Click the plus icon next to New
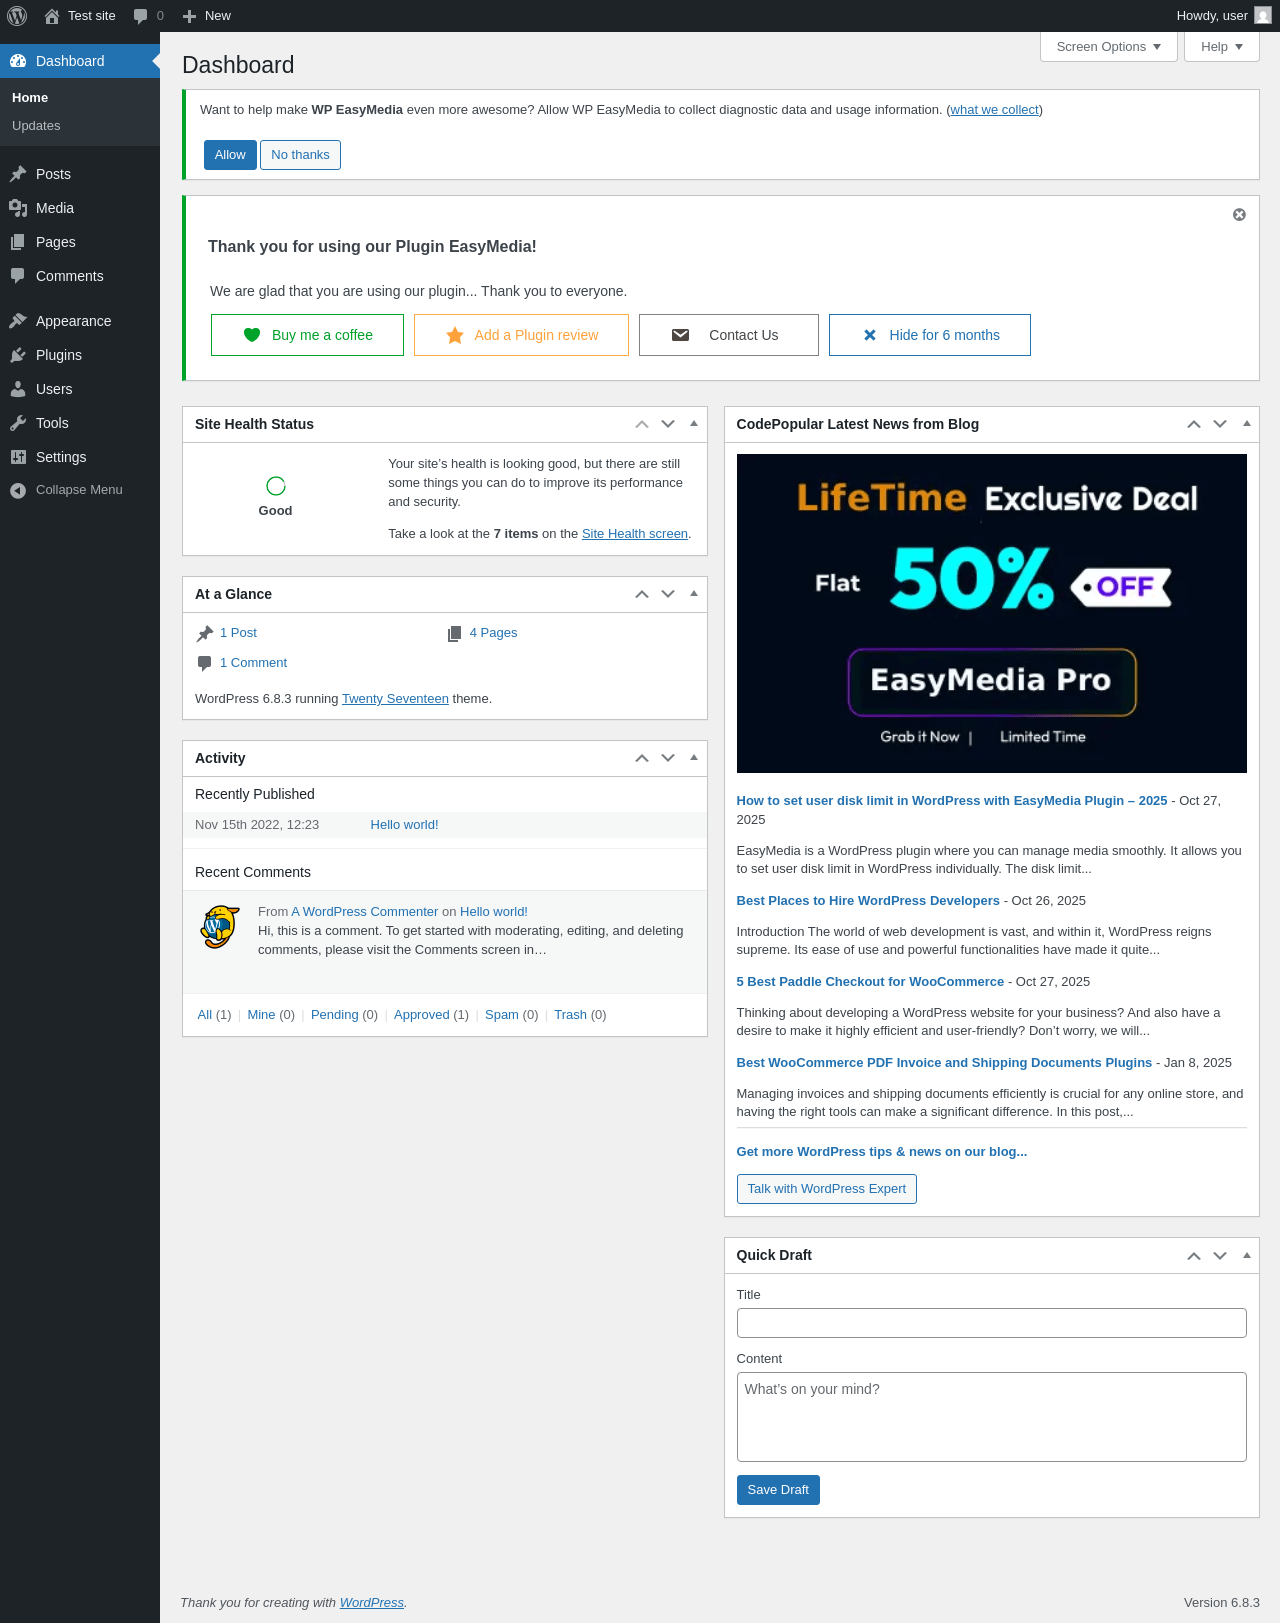This screenshot has height=1623, width=1280. point(189,16)
